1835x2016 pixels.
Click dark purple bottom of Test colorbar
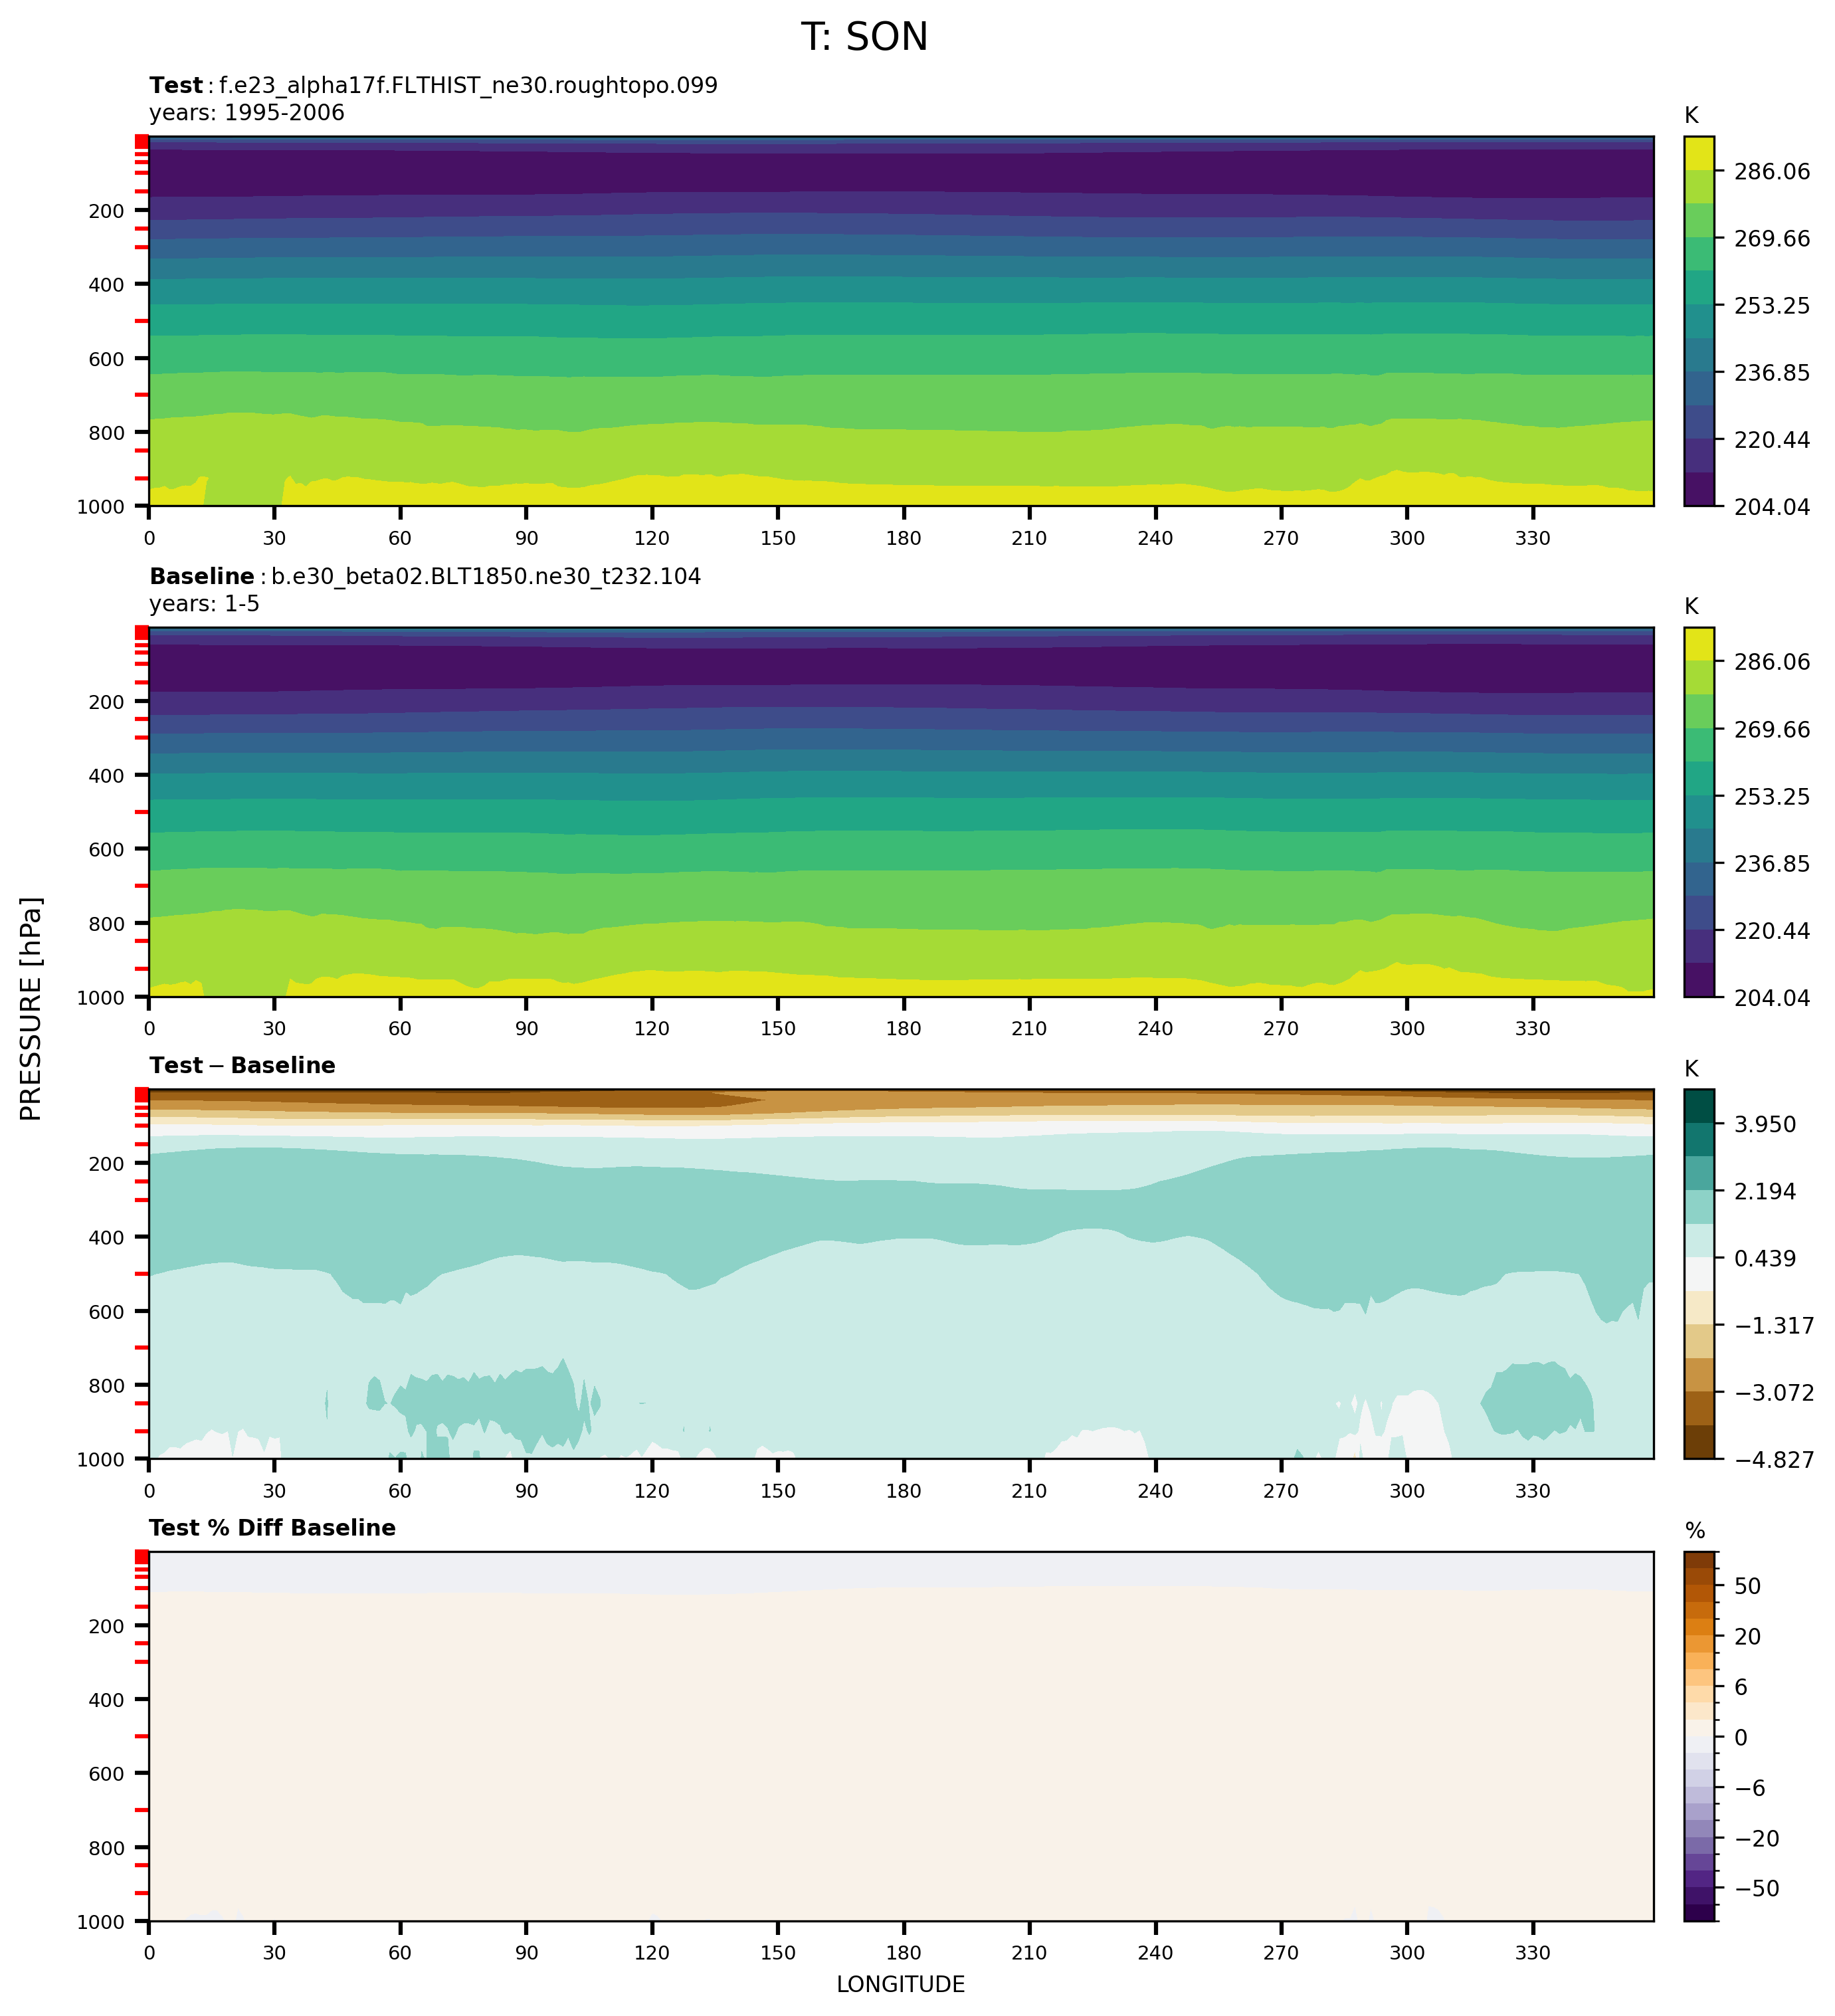(1698, 490)
